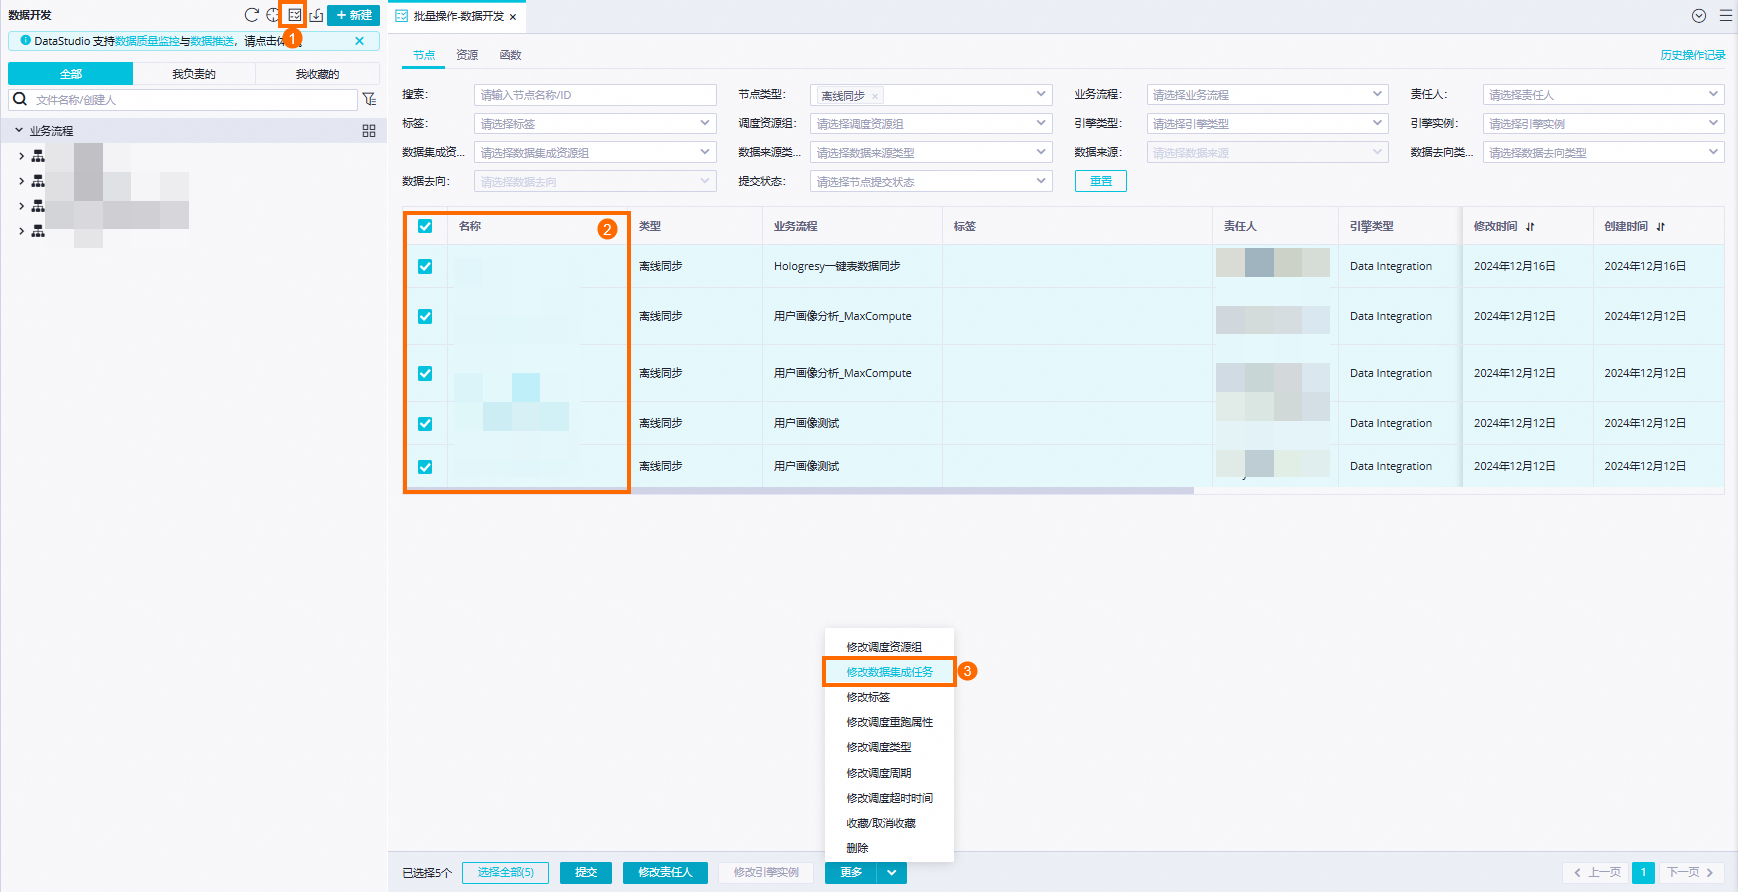Click the info icon in DataStudio banner
This screenshot has width=1738, height=892.
26,41
